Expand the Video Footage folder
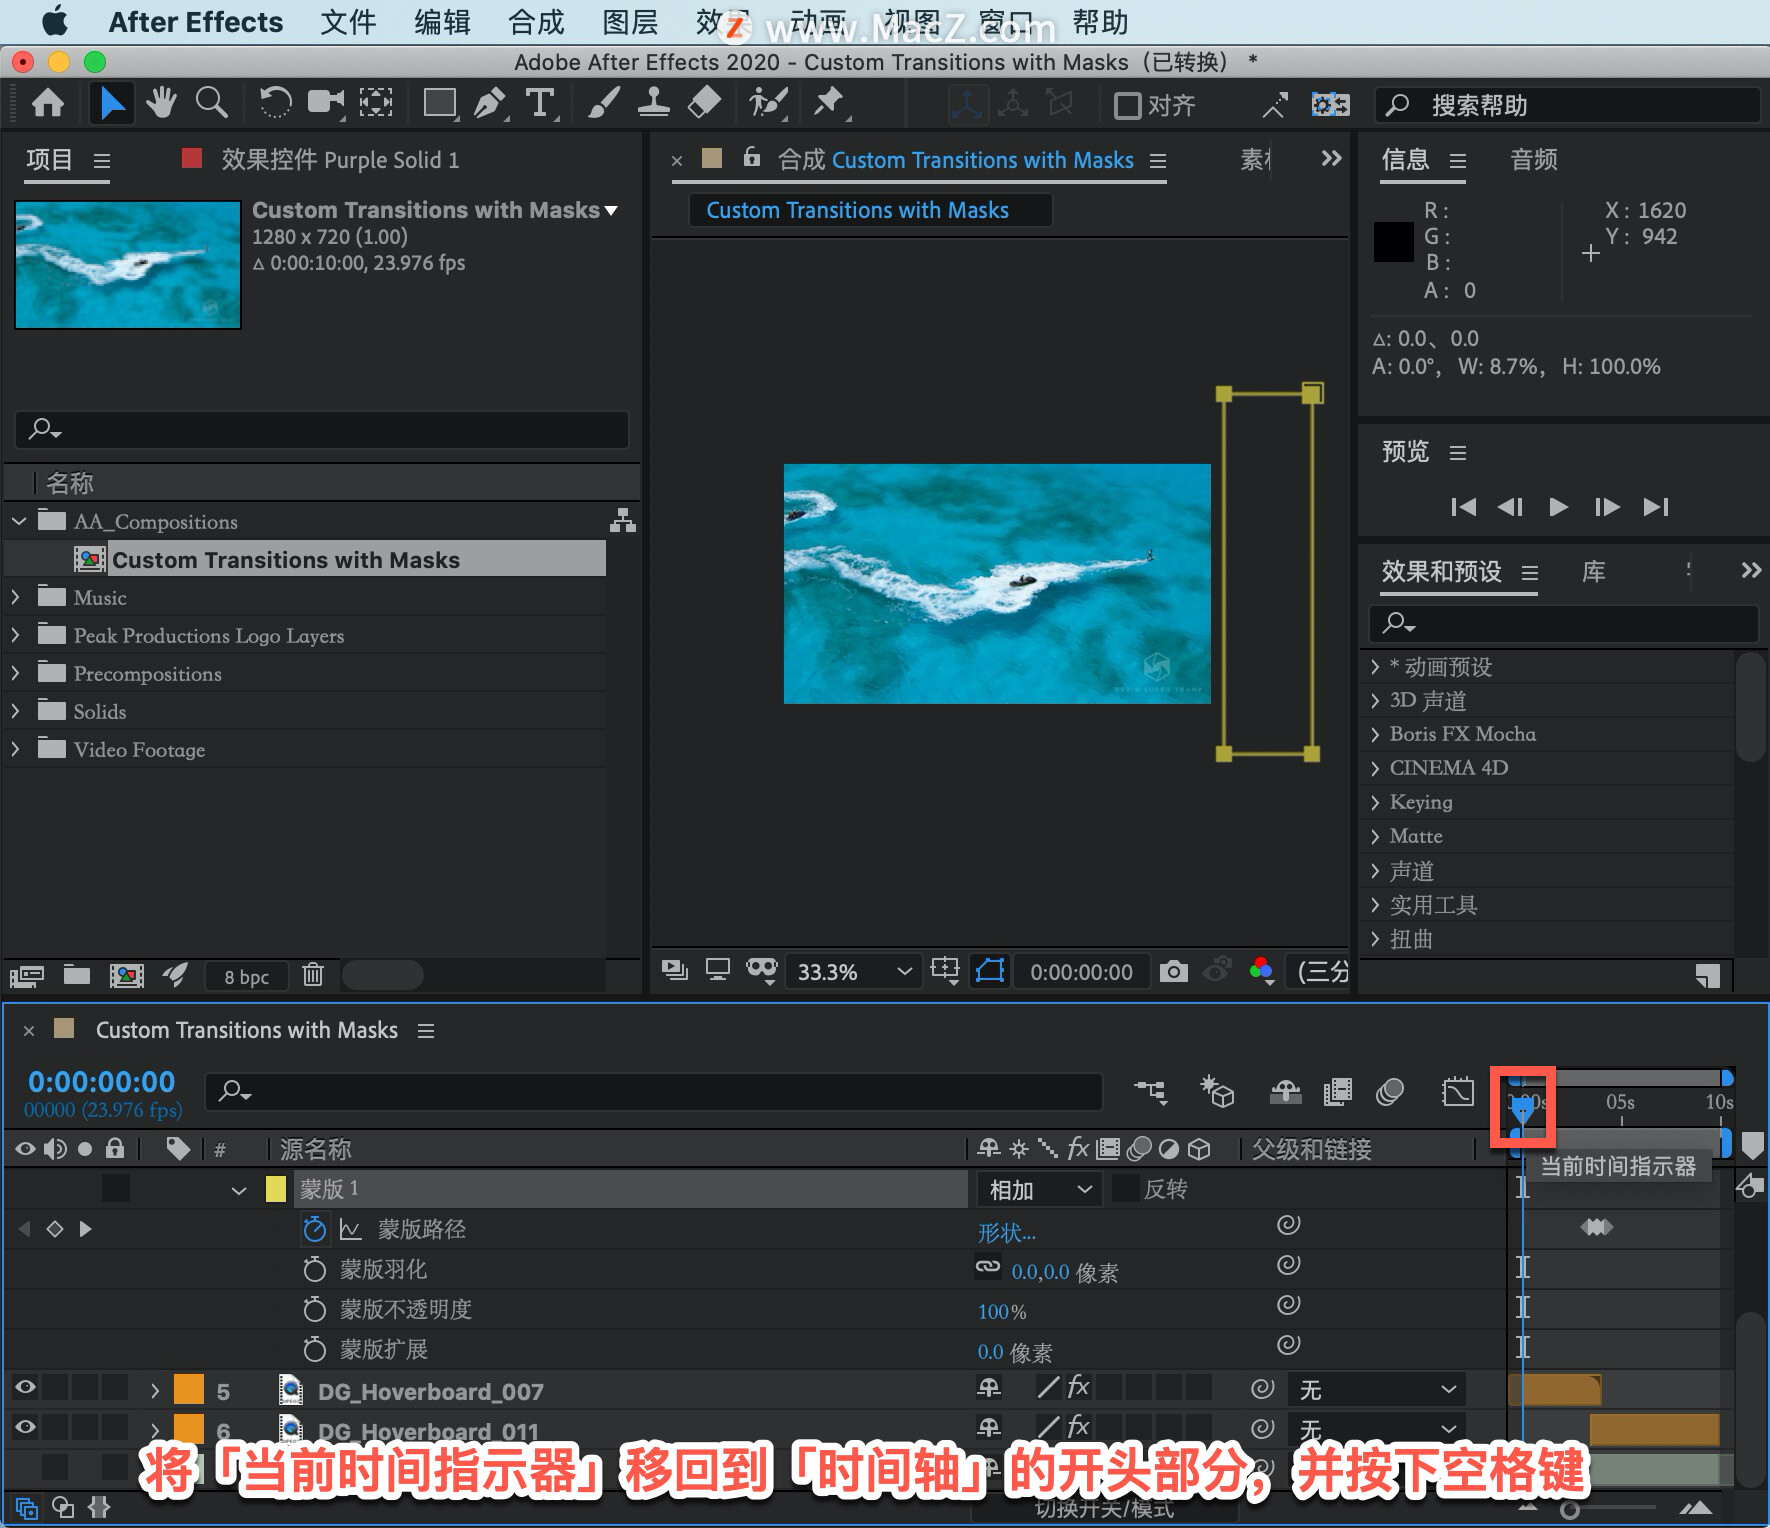The height and width of the screenshot is (1528, 1770). point(15,749)
